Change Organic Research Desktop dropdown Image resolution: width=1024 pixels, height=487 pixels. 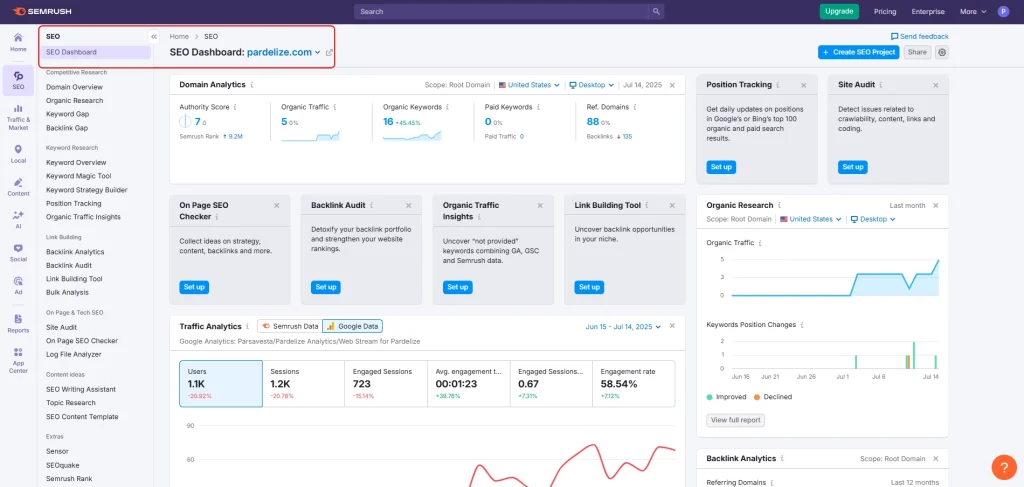pos(872,219)
